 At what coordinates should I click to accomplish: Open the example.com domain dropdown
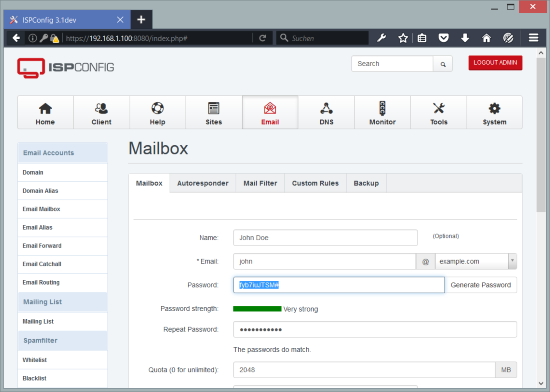[x=476, y=262]
